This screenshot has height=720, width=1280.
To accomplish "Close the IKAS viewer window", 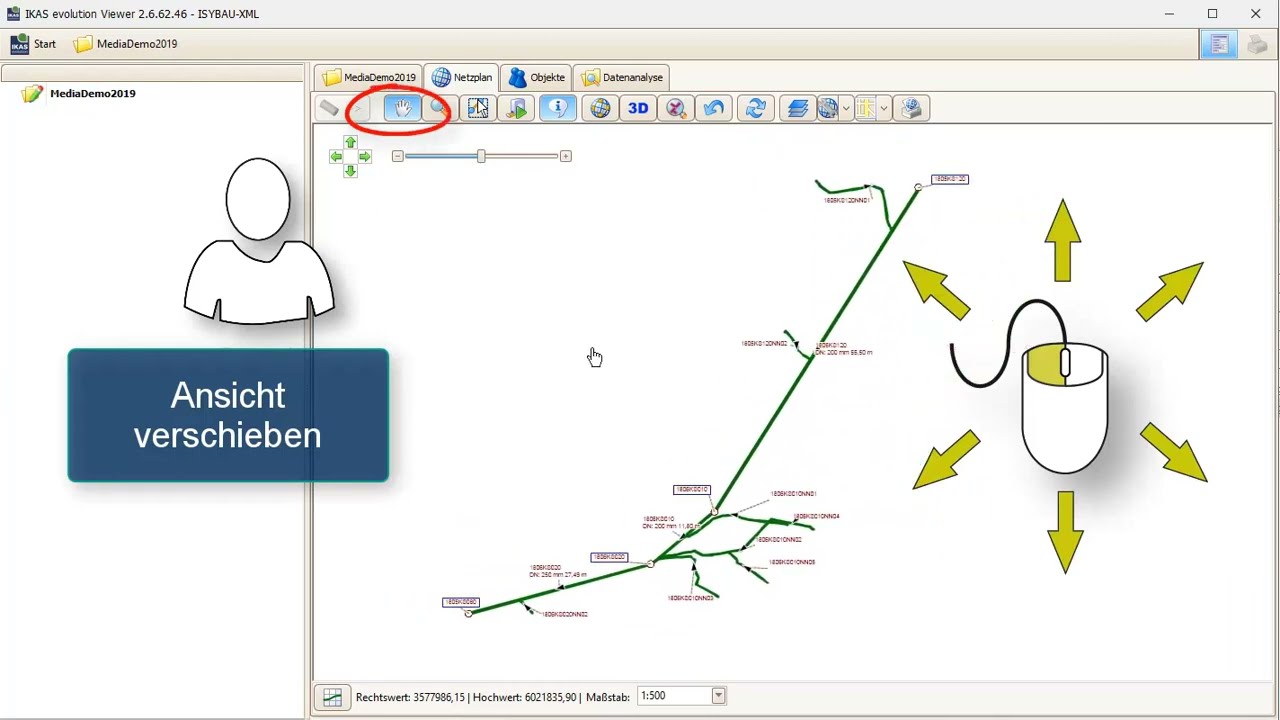I will (x=1256, y=13).
